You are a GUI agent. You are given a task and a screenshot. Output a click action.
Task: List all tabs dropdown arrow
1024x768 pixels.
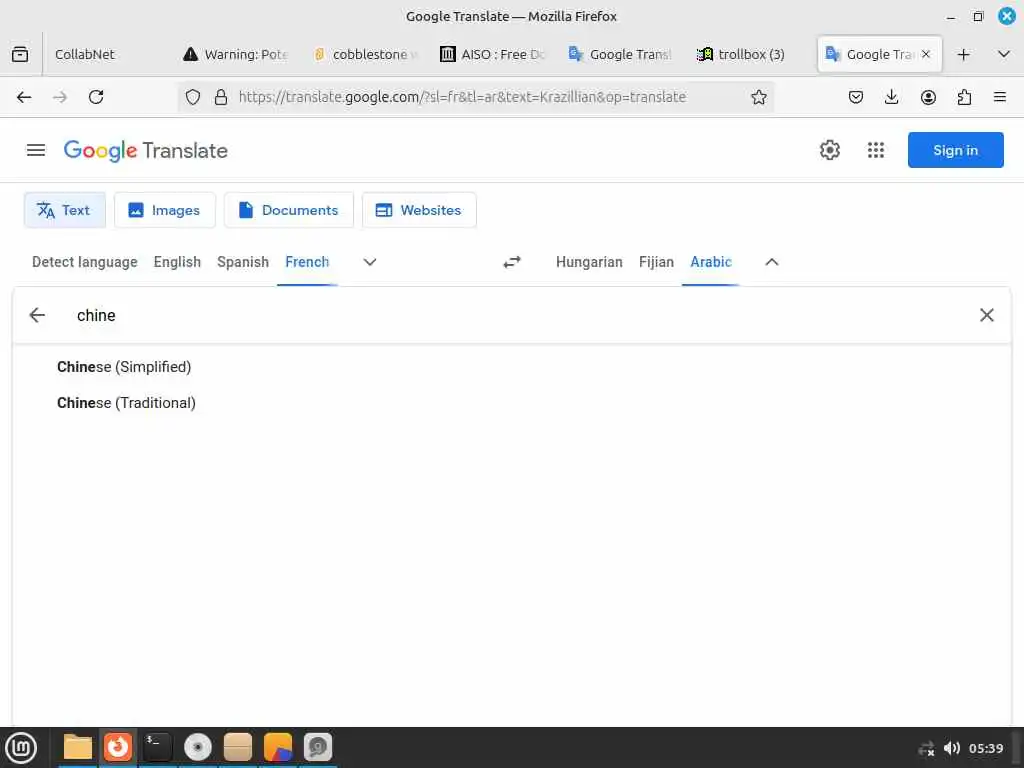coord(1004,54)
